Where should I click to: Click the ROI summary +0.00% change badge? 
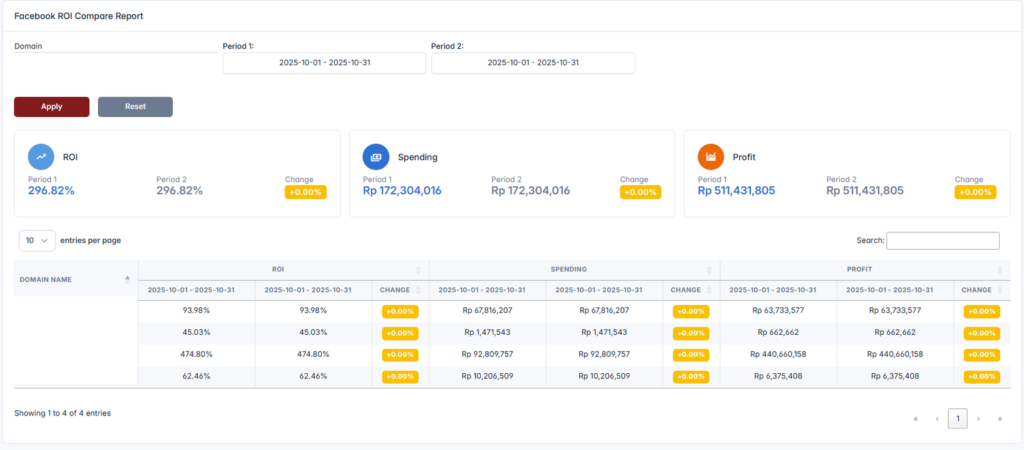[x=305, y=192]
